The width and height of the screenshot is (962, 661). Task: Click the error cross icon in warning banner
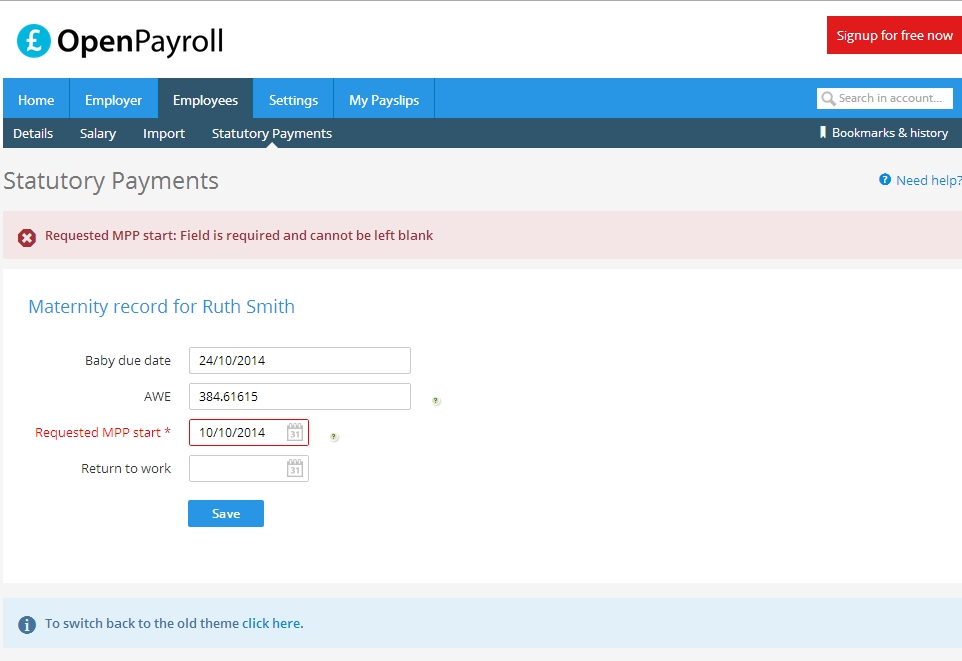[x=26, y=237]
